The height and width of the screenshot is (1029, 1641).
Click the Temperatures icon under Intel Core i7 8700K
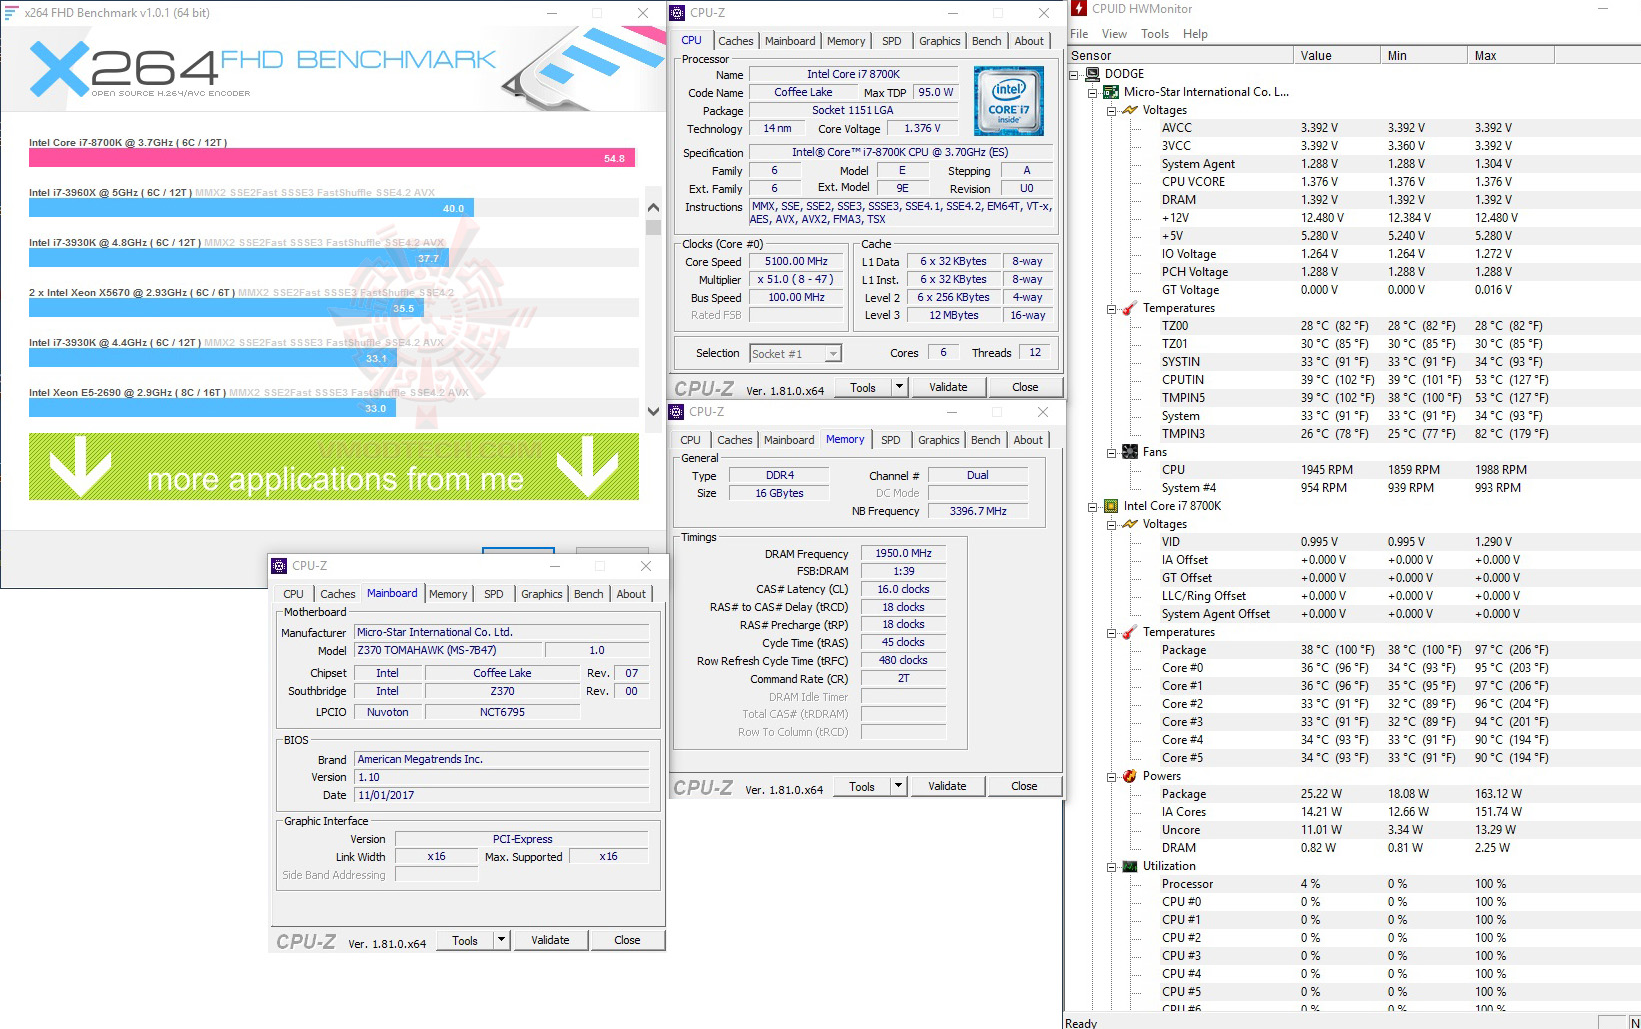point(1130,632)
